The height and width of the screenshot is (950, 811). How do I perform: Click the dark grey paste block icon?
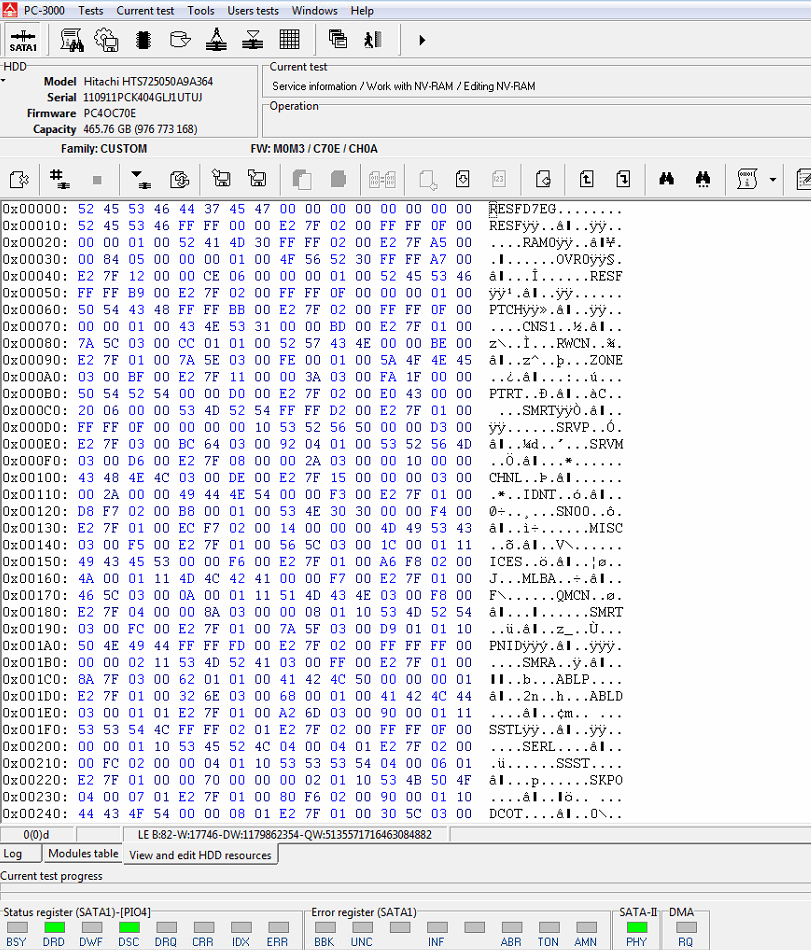click(339, 179)
